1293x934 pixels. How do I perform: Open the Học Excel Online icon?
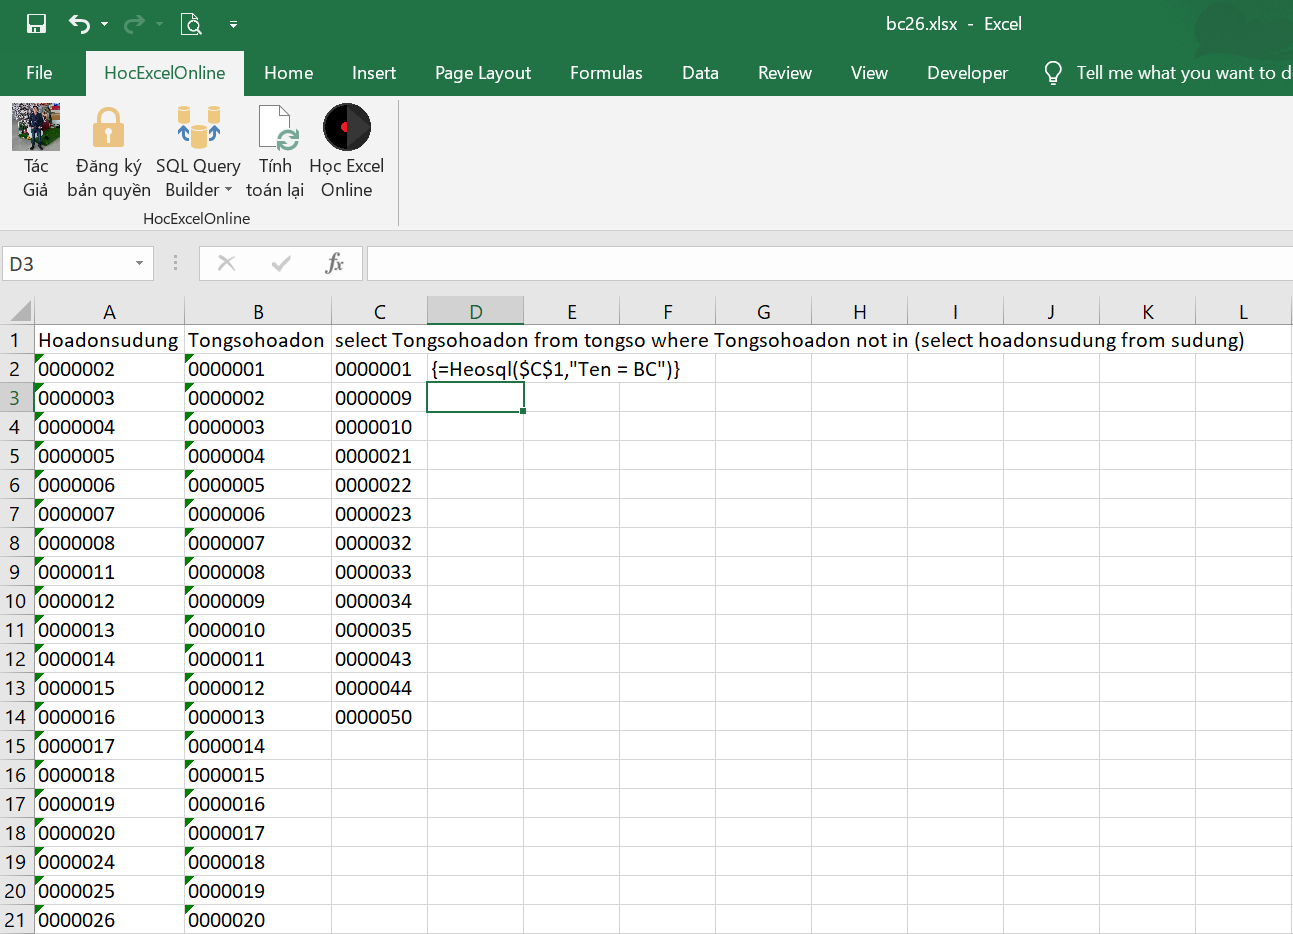pos(347,127)
